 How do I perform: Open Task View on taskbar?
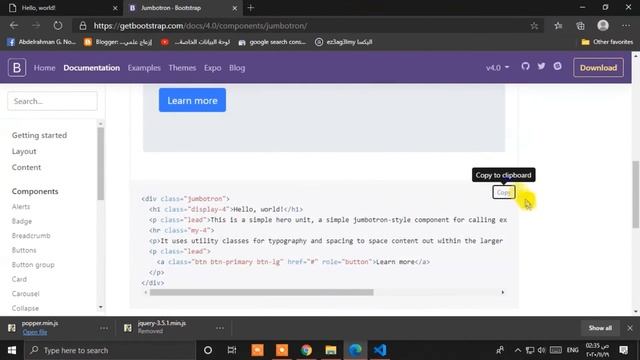click(x=232, y=350)
